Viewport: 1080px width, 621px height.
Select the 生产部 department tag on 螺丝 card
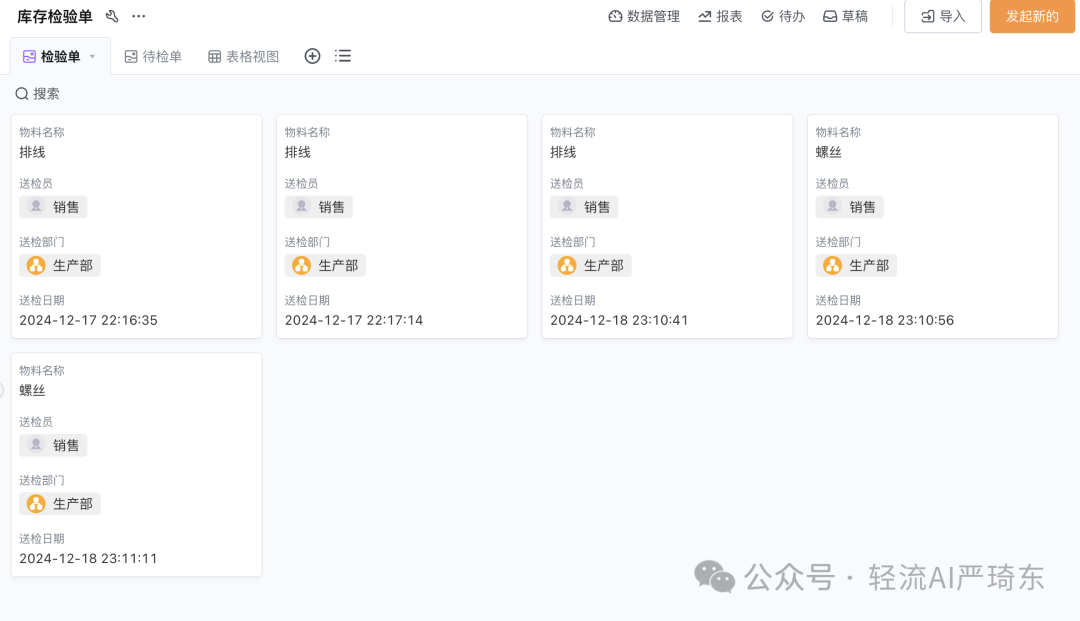click(856, 265)
